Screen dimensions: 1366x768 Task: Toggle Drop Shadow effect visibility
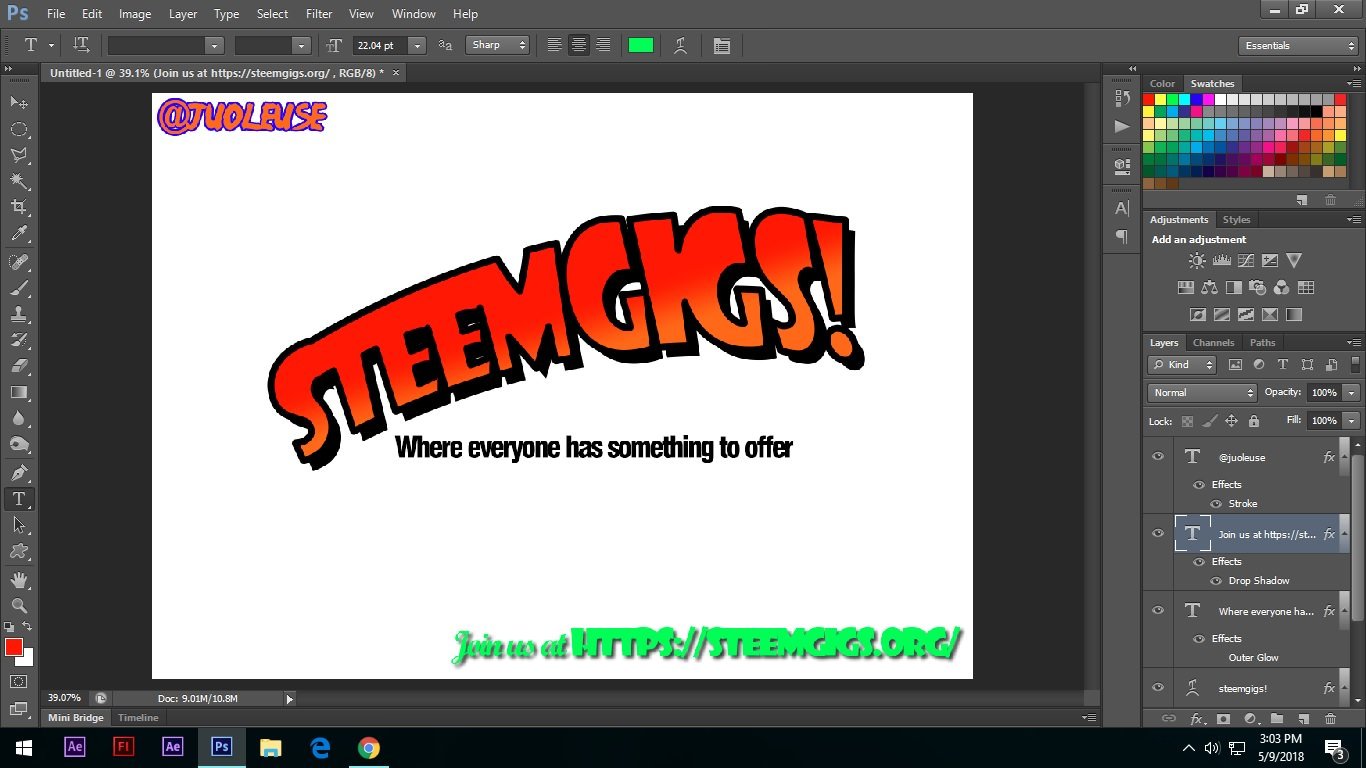(1216, 580)
